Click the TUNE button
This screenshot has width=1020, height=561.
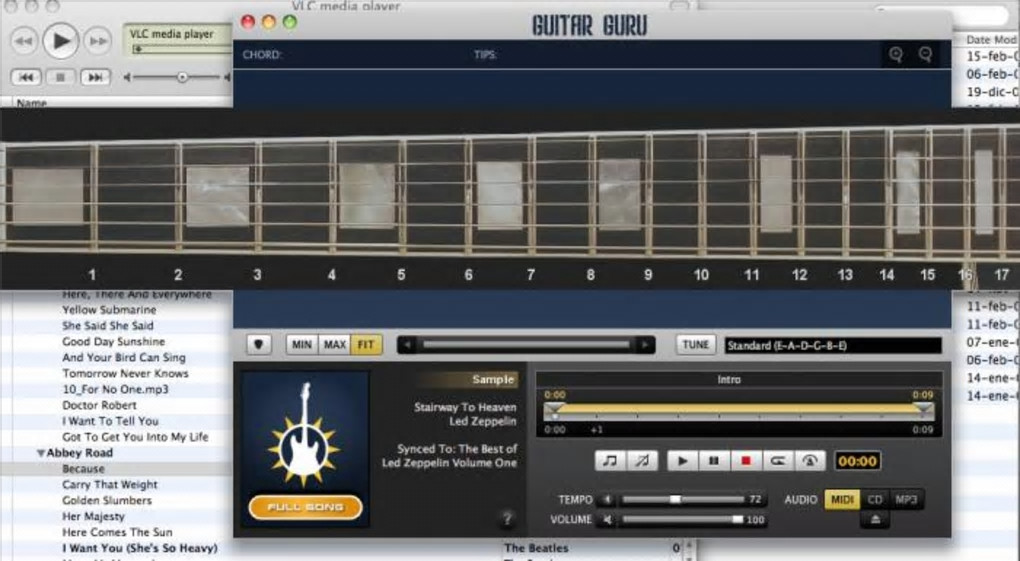(x=695, y=344)
